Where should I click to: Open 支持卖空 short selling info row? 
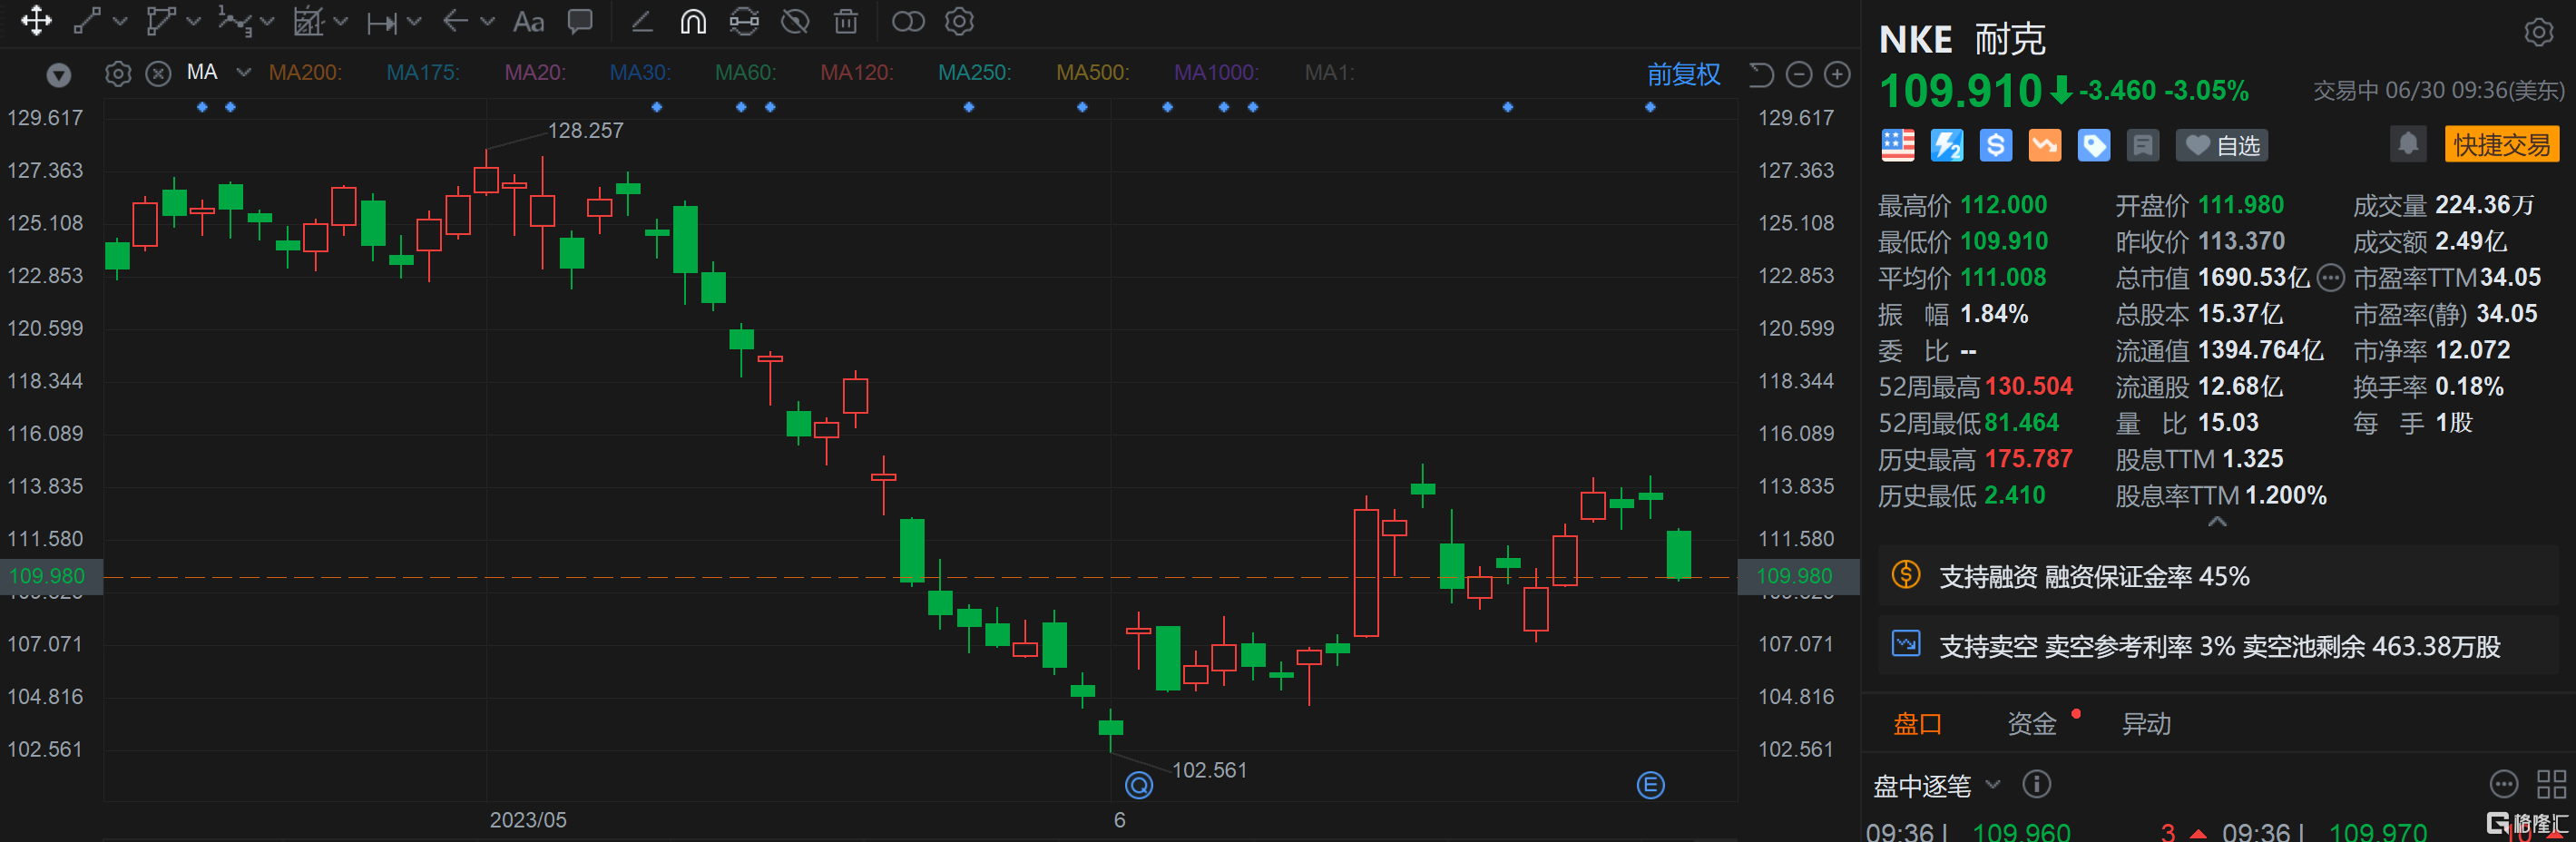[x=2217, y=646]
